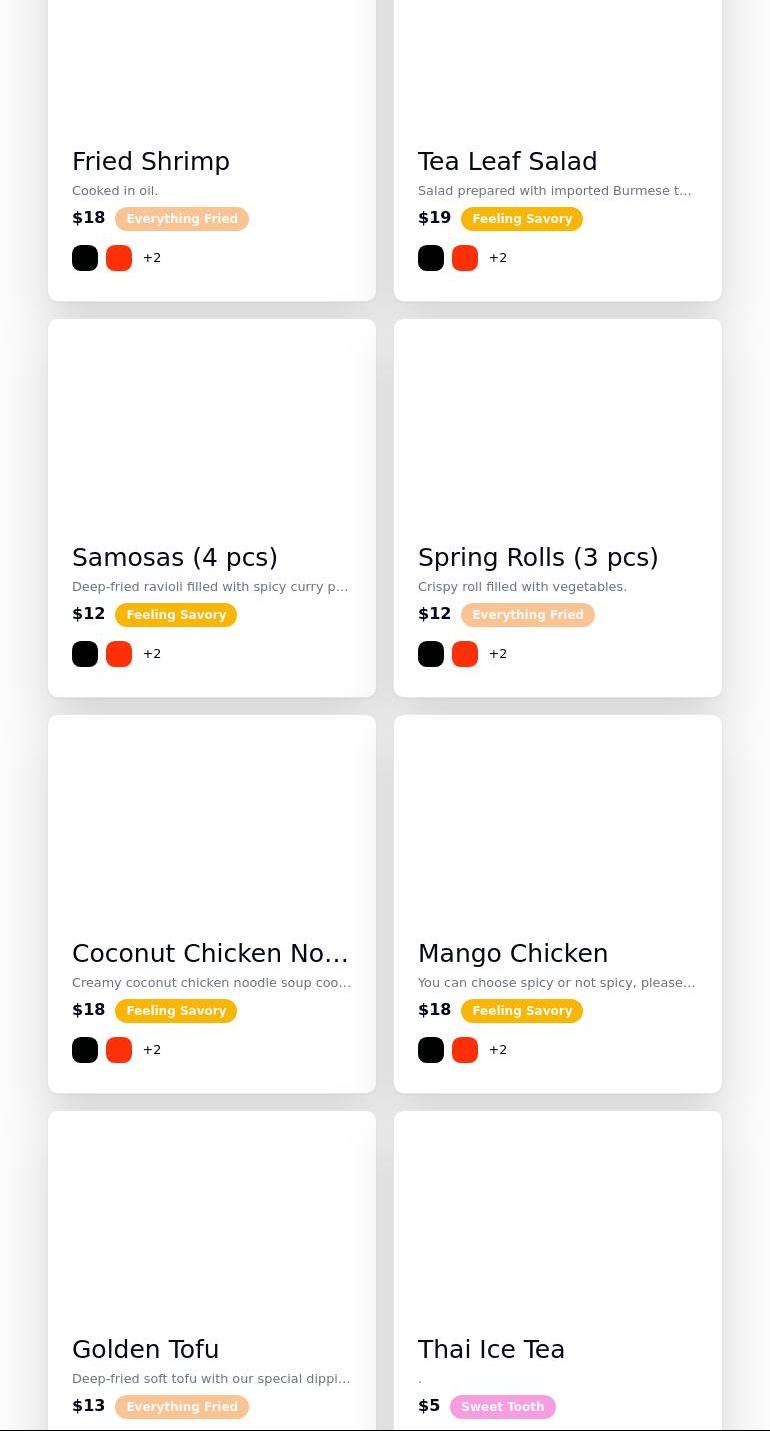
Task: Select black swatch on Mango Chicken card
Action: [x=431, y=1050]
